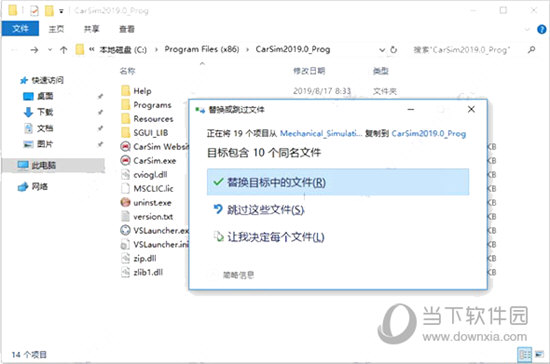Click 本地磁盘 (C:) breadcrumb

[123, 50]
